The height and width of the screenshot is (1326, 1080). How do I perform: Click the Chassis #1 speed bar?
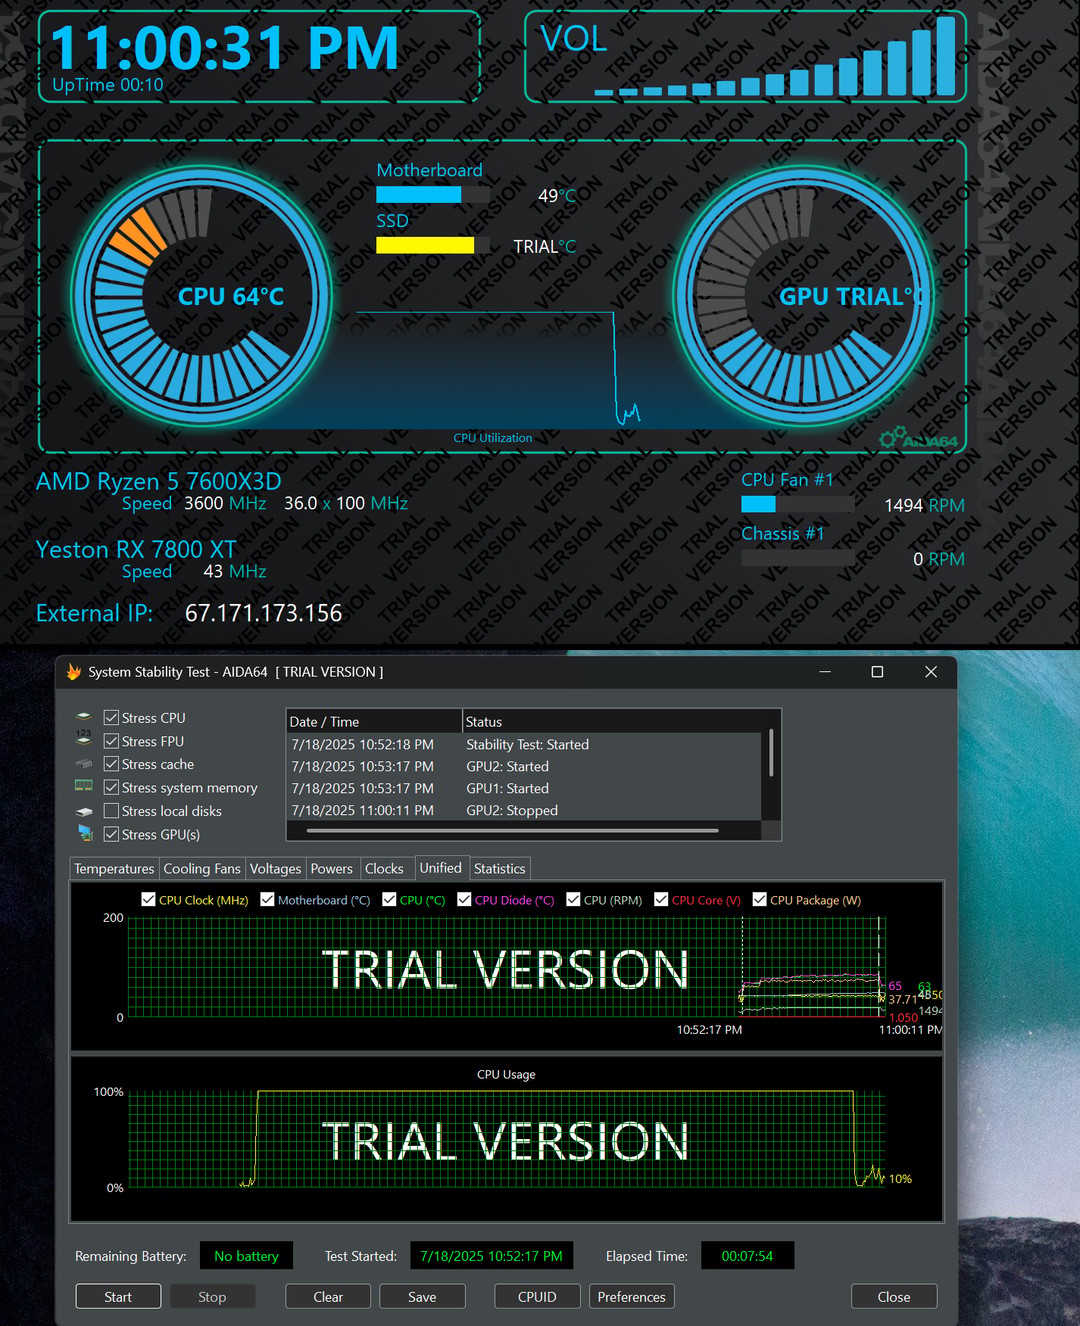pos(798,558)
